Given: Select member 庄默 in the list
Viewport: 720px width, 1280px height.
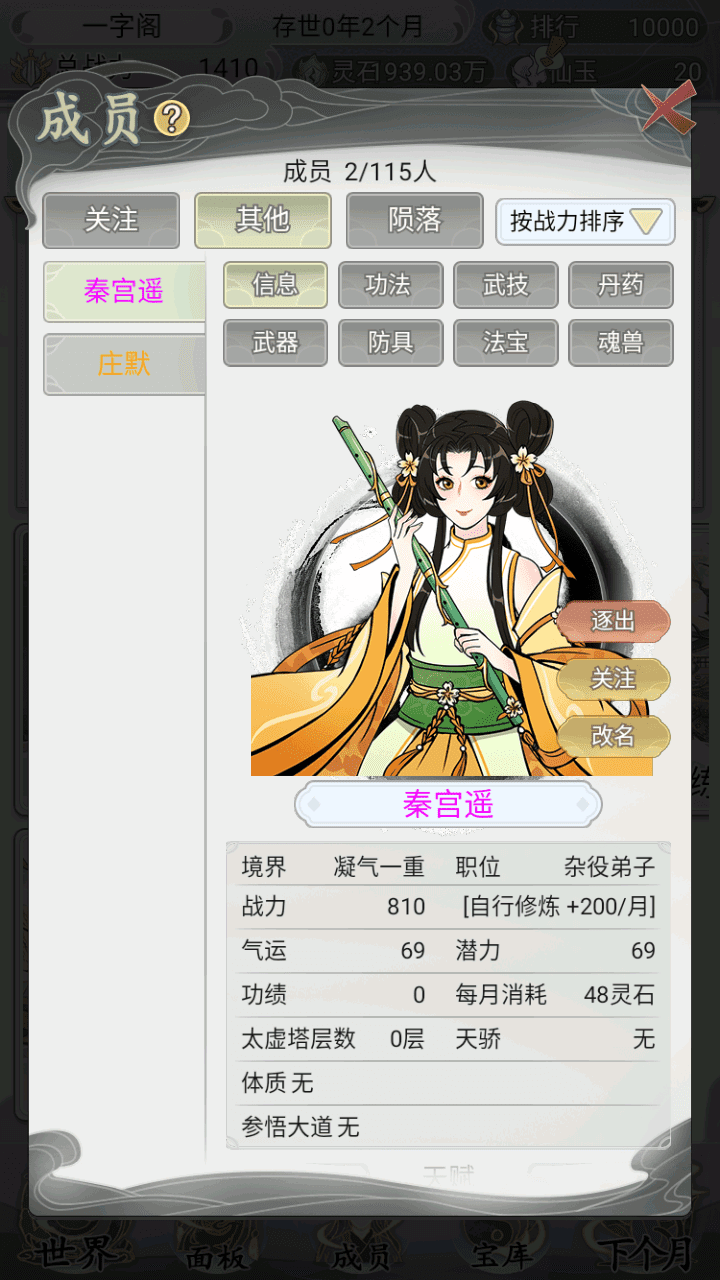Looking at the screenshot, I should tap(124, 364).
